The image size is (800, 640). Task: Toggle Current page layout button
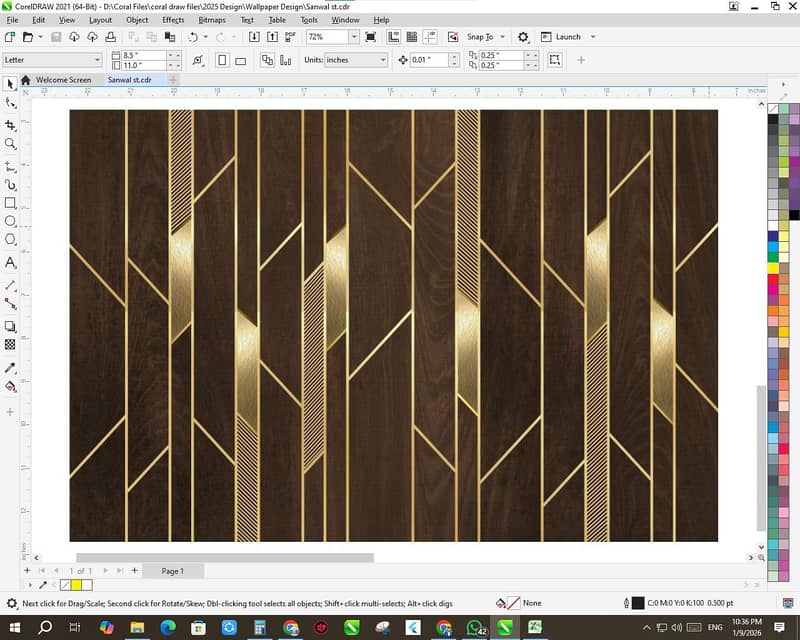(286, 60)
